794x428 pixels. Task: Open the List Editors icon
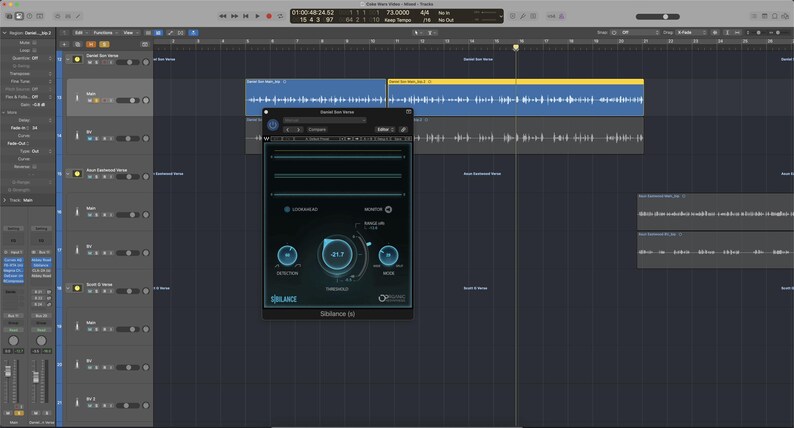coord(754,16)
